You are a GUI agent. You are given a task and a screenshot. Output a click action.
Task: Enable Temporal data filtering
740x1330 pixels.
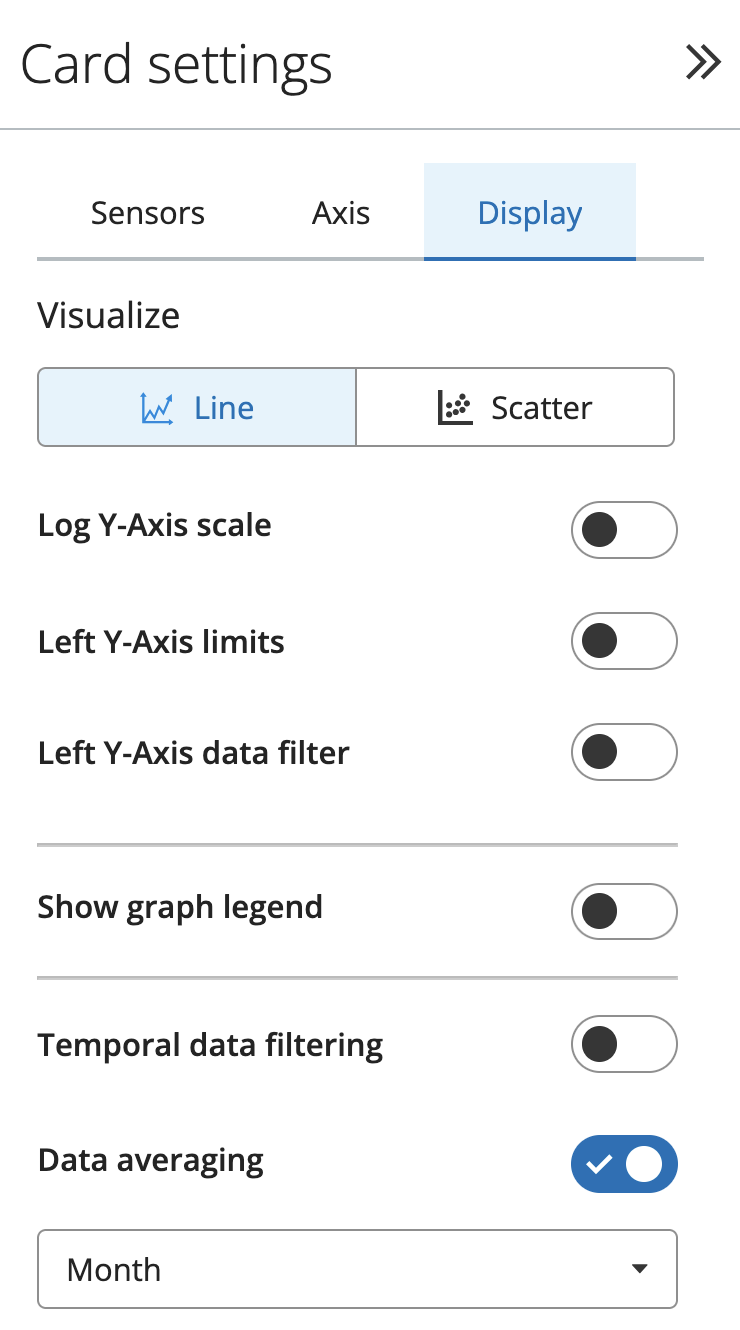[624, 1044]
